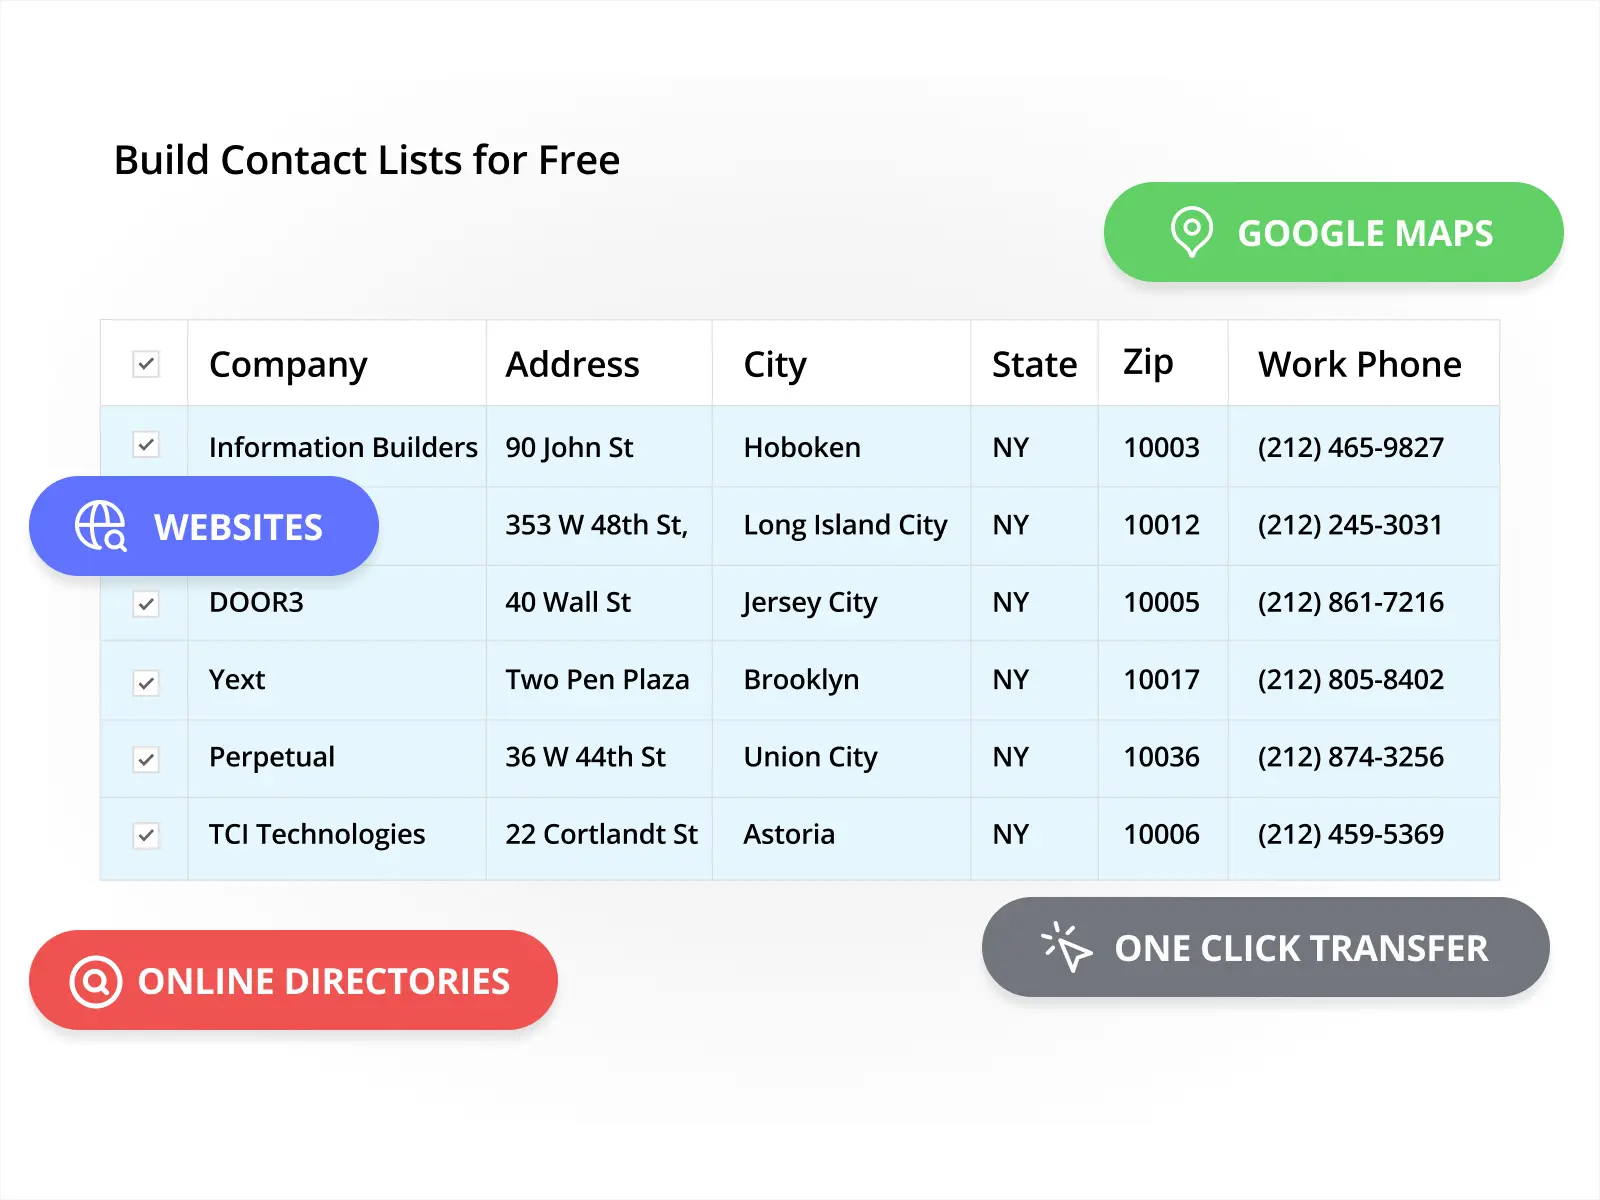The image size is (1600, 1200).
Task: Toggle the Yext row checkbox
Action: [x=146, y=683]
